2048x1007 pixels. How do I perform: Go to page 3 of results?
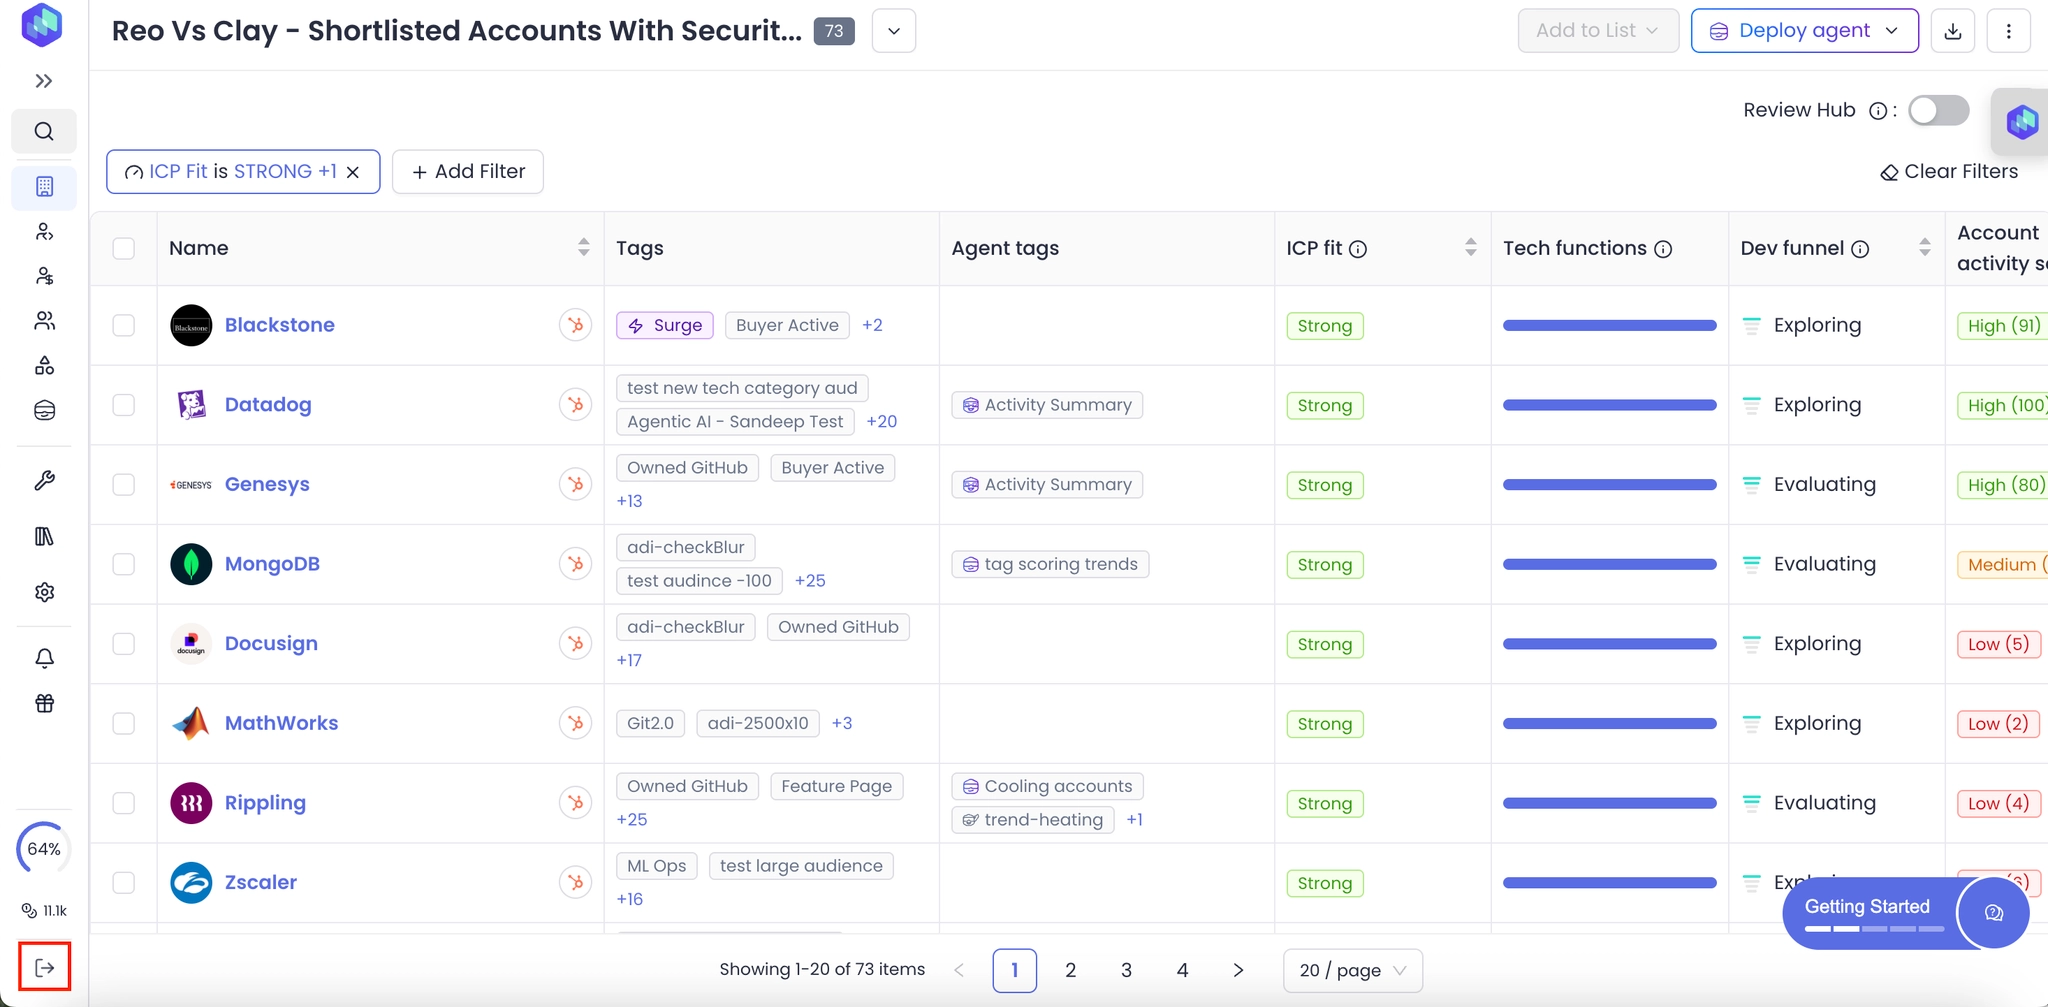(x=1126, y=970)
